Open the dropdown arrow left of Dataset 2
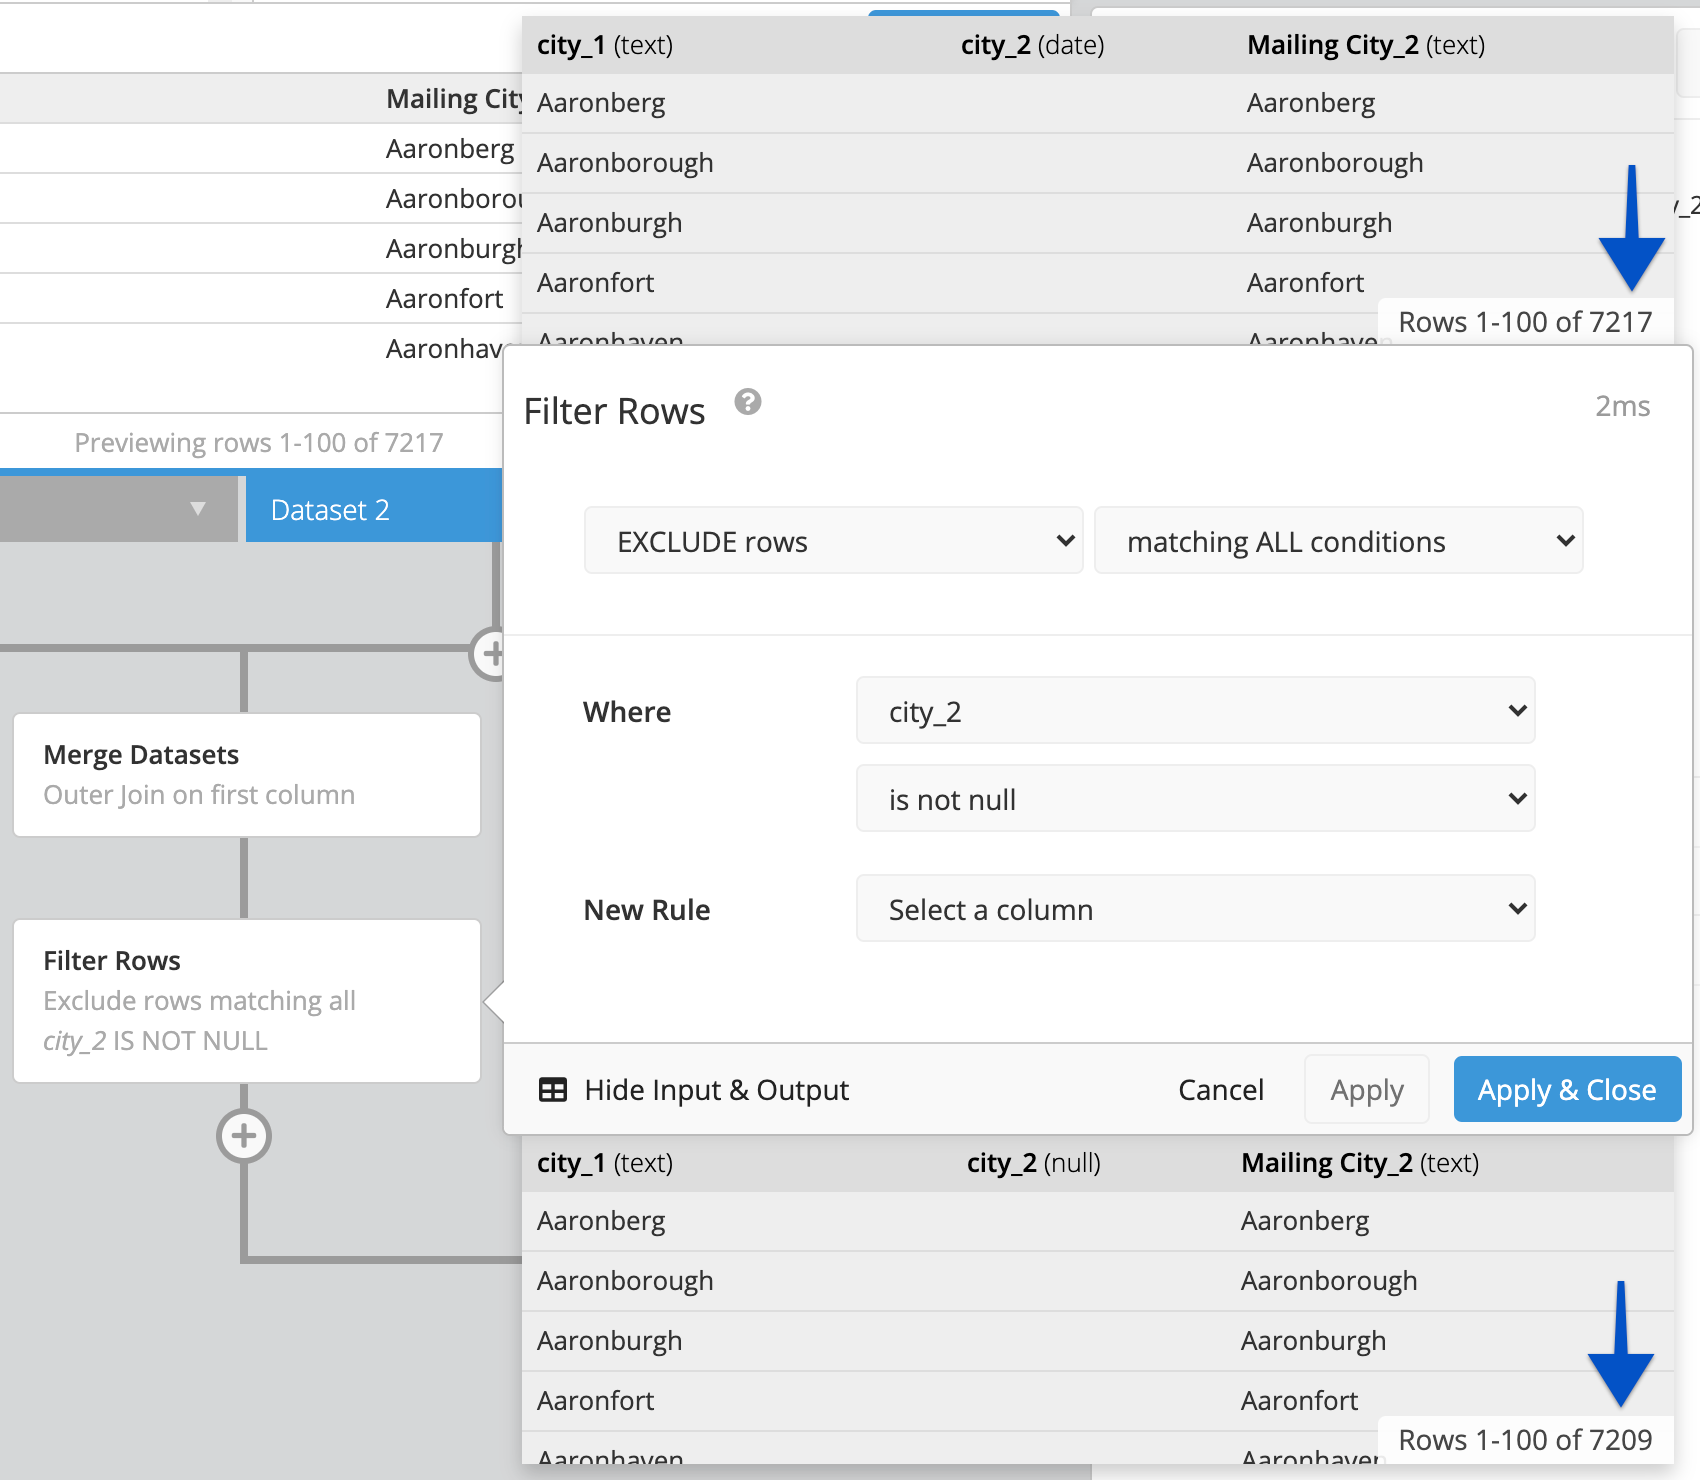The image size is (1700, 1480). [198, 509]
